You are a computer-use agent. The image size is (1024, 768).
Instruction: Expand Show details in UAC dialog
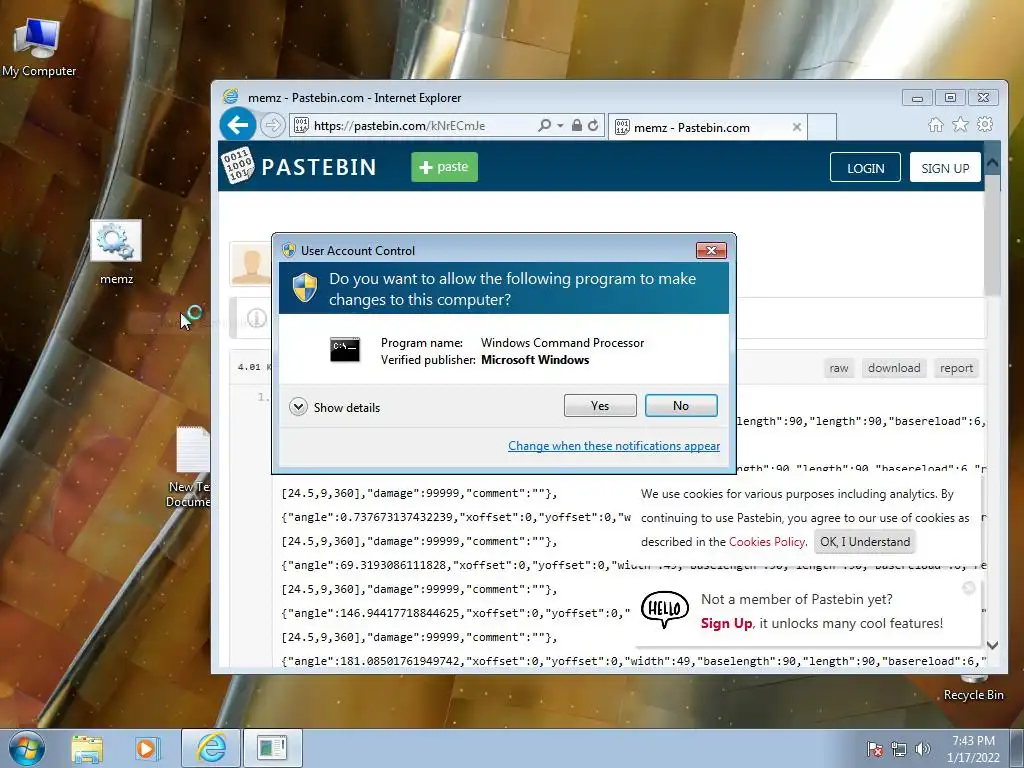(x=334, y=408)
